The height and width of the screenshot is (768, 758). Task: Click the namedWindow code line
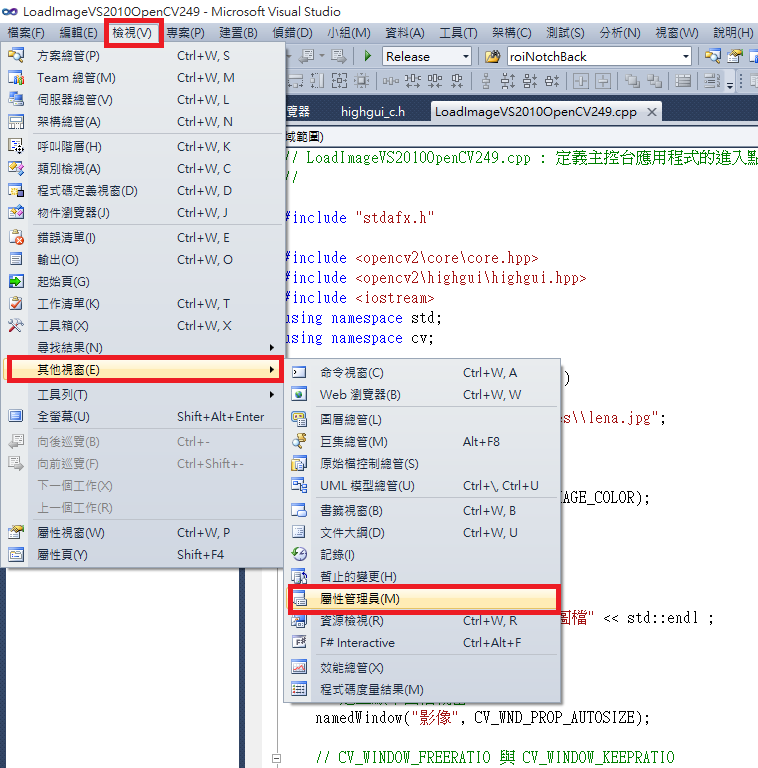(x=483, y=718)
